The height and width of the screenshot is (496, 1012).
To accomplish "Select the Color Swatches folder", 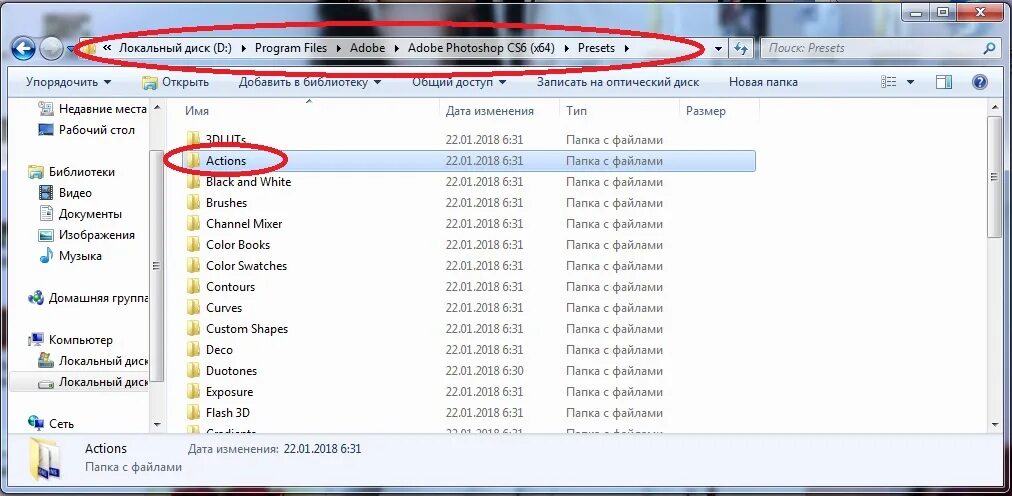I will (246, 266).
